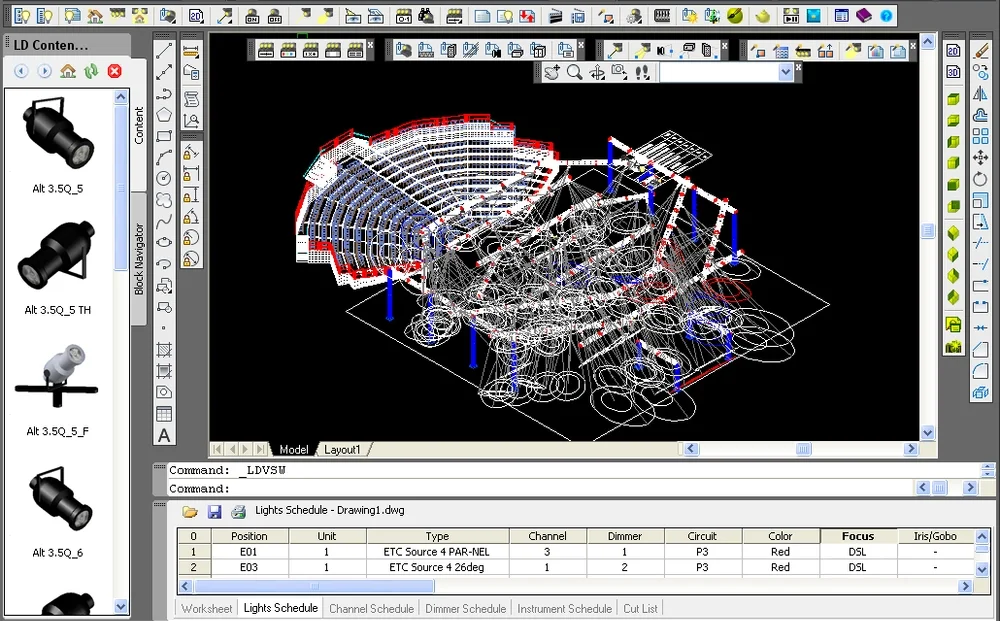Viewport: 1000px width, 621px height.
Task: Open the purple Help book icon
Action: pos(864,16)
